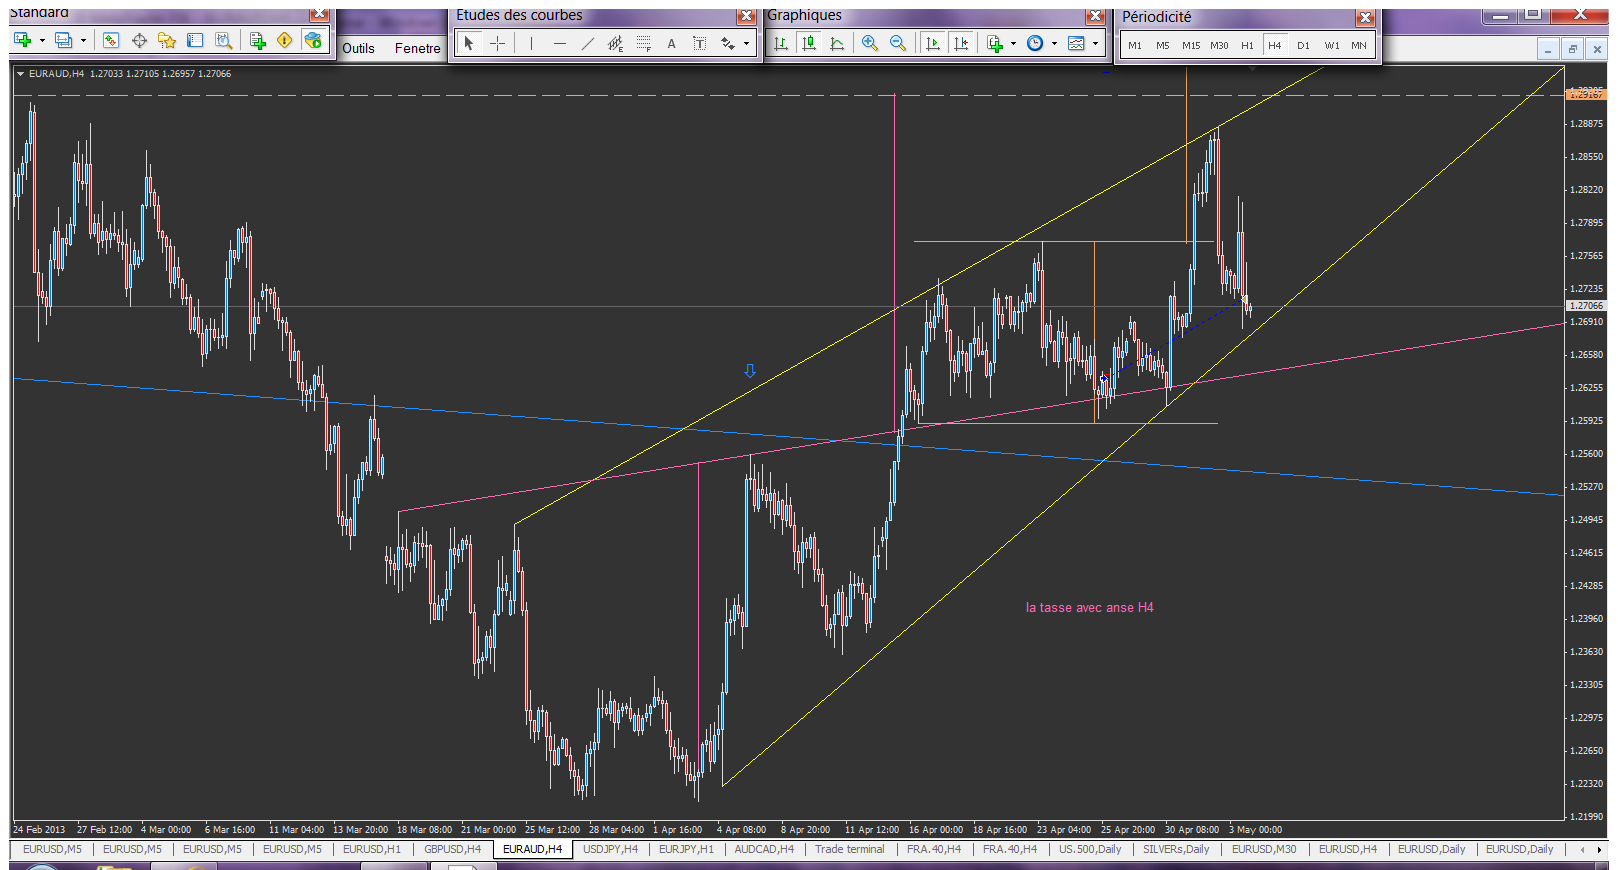Switch chart display to candlesticks
Viewport: 1618px width, 870px height.
pos(809,43)
